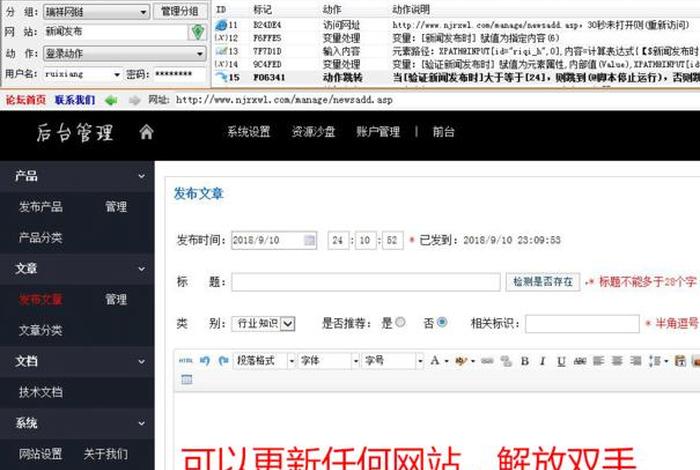Click the 管理 link next to 发布文章
This screenshot has height=470, width=700.
coord(116,299)
